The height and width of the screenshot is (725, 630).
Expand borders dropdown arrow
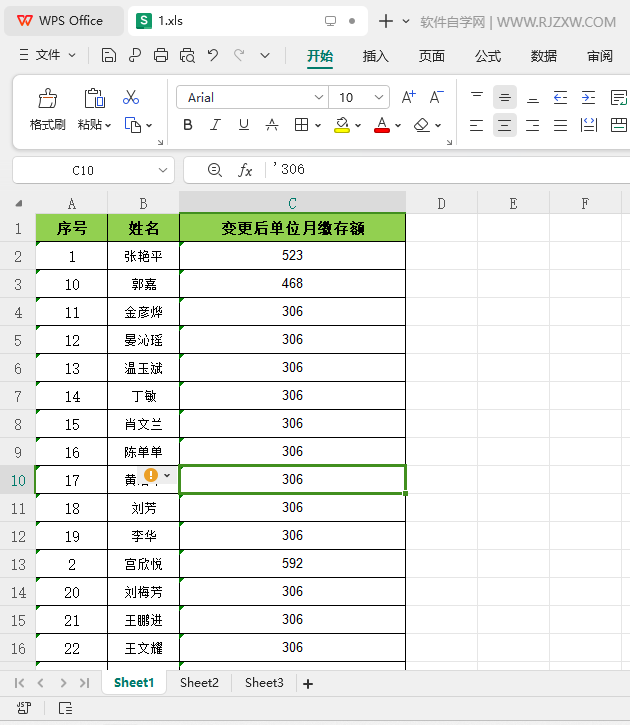click(x=318, y=125)
